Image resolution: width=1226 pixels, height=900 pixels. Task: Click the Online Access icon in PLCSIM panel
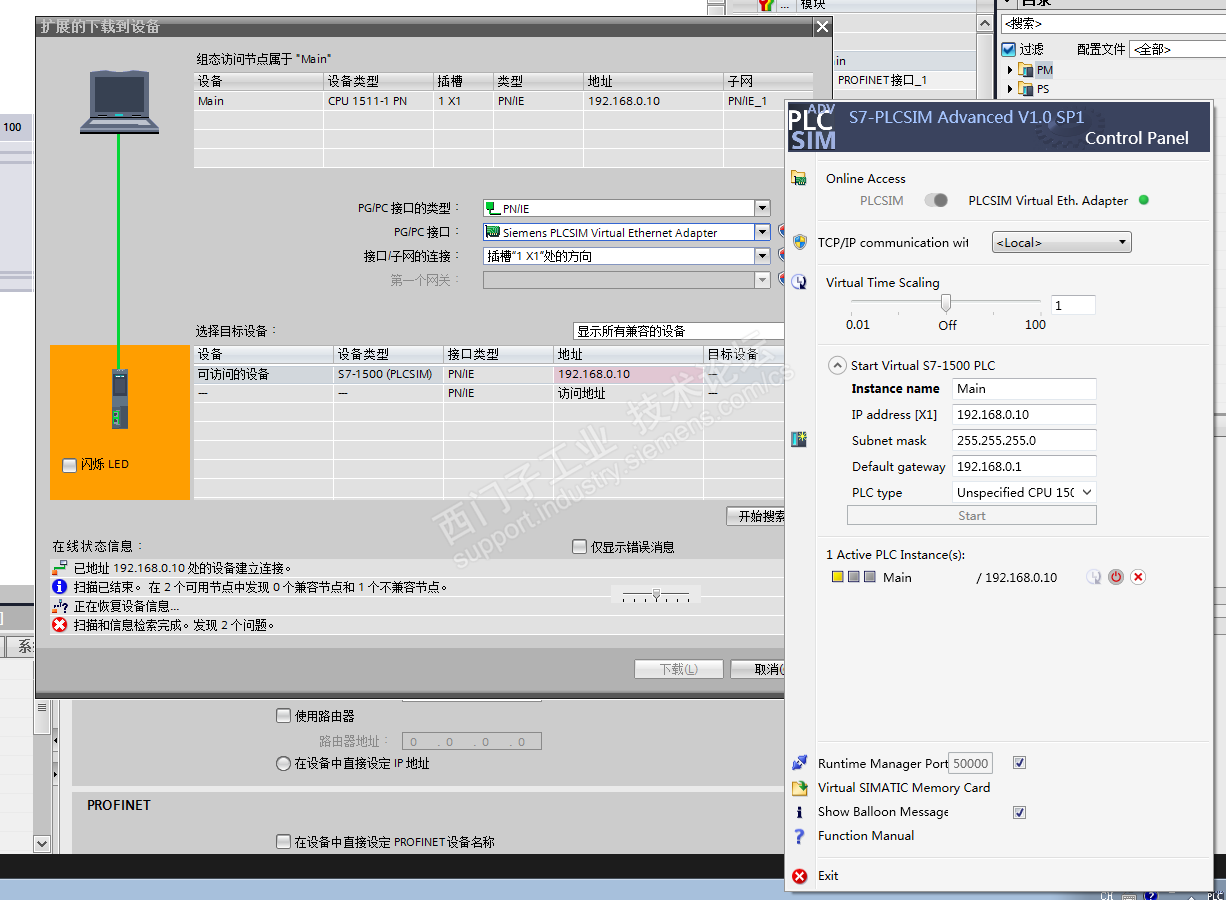(x=798, y=178)
